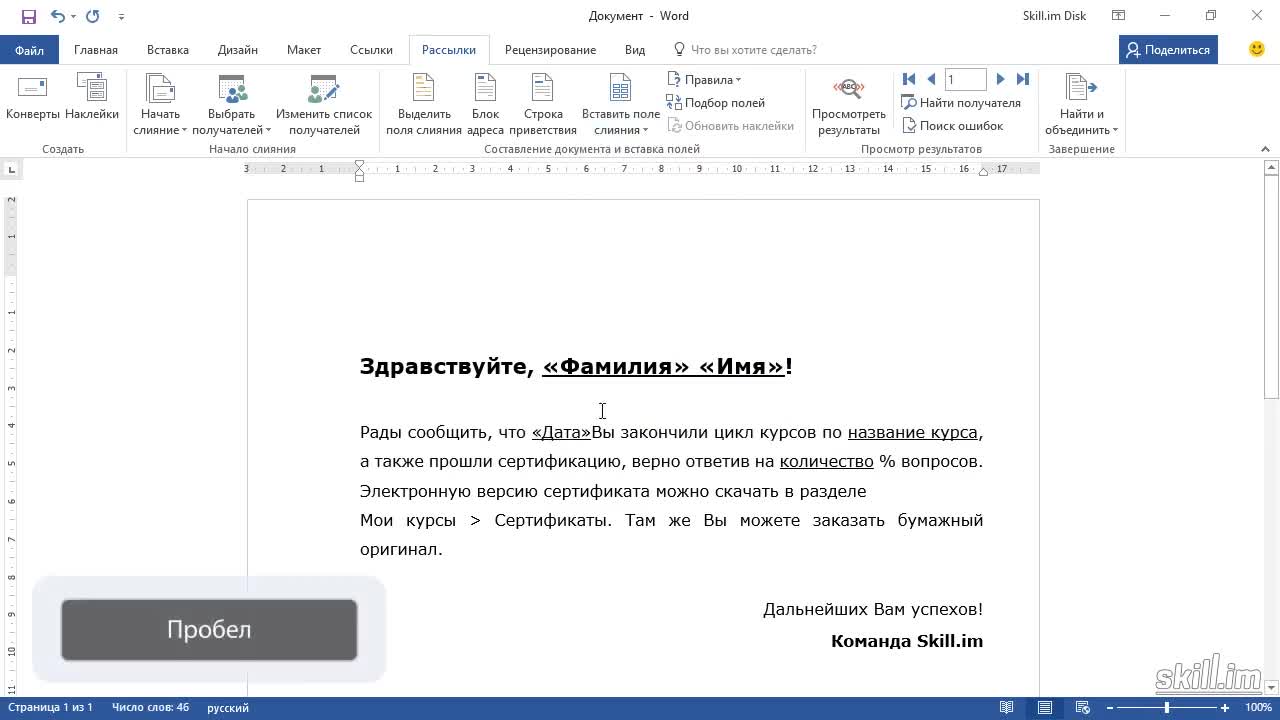Switch to Вставка tab

pyautogui.click(x=168, y=50)
